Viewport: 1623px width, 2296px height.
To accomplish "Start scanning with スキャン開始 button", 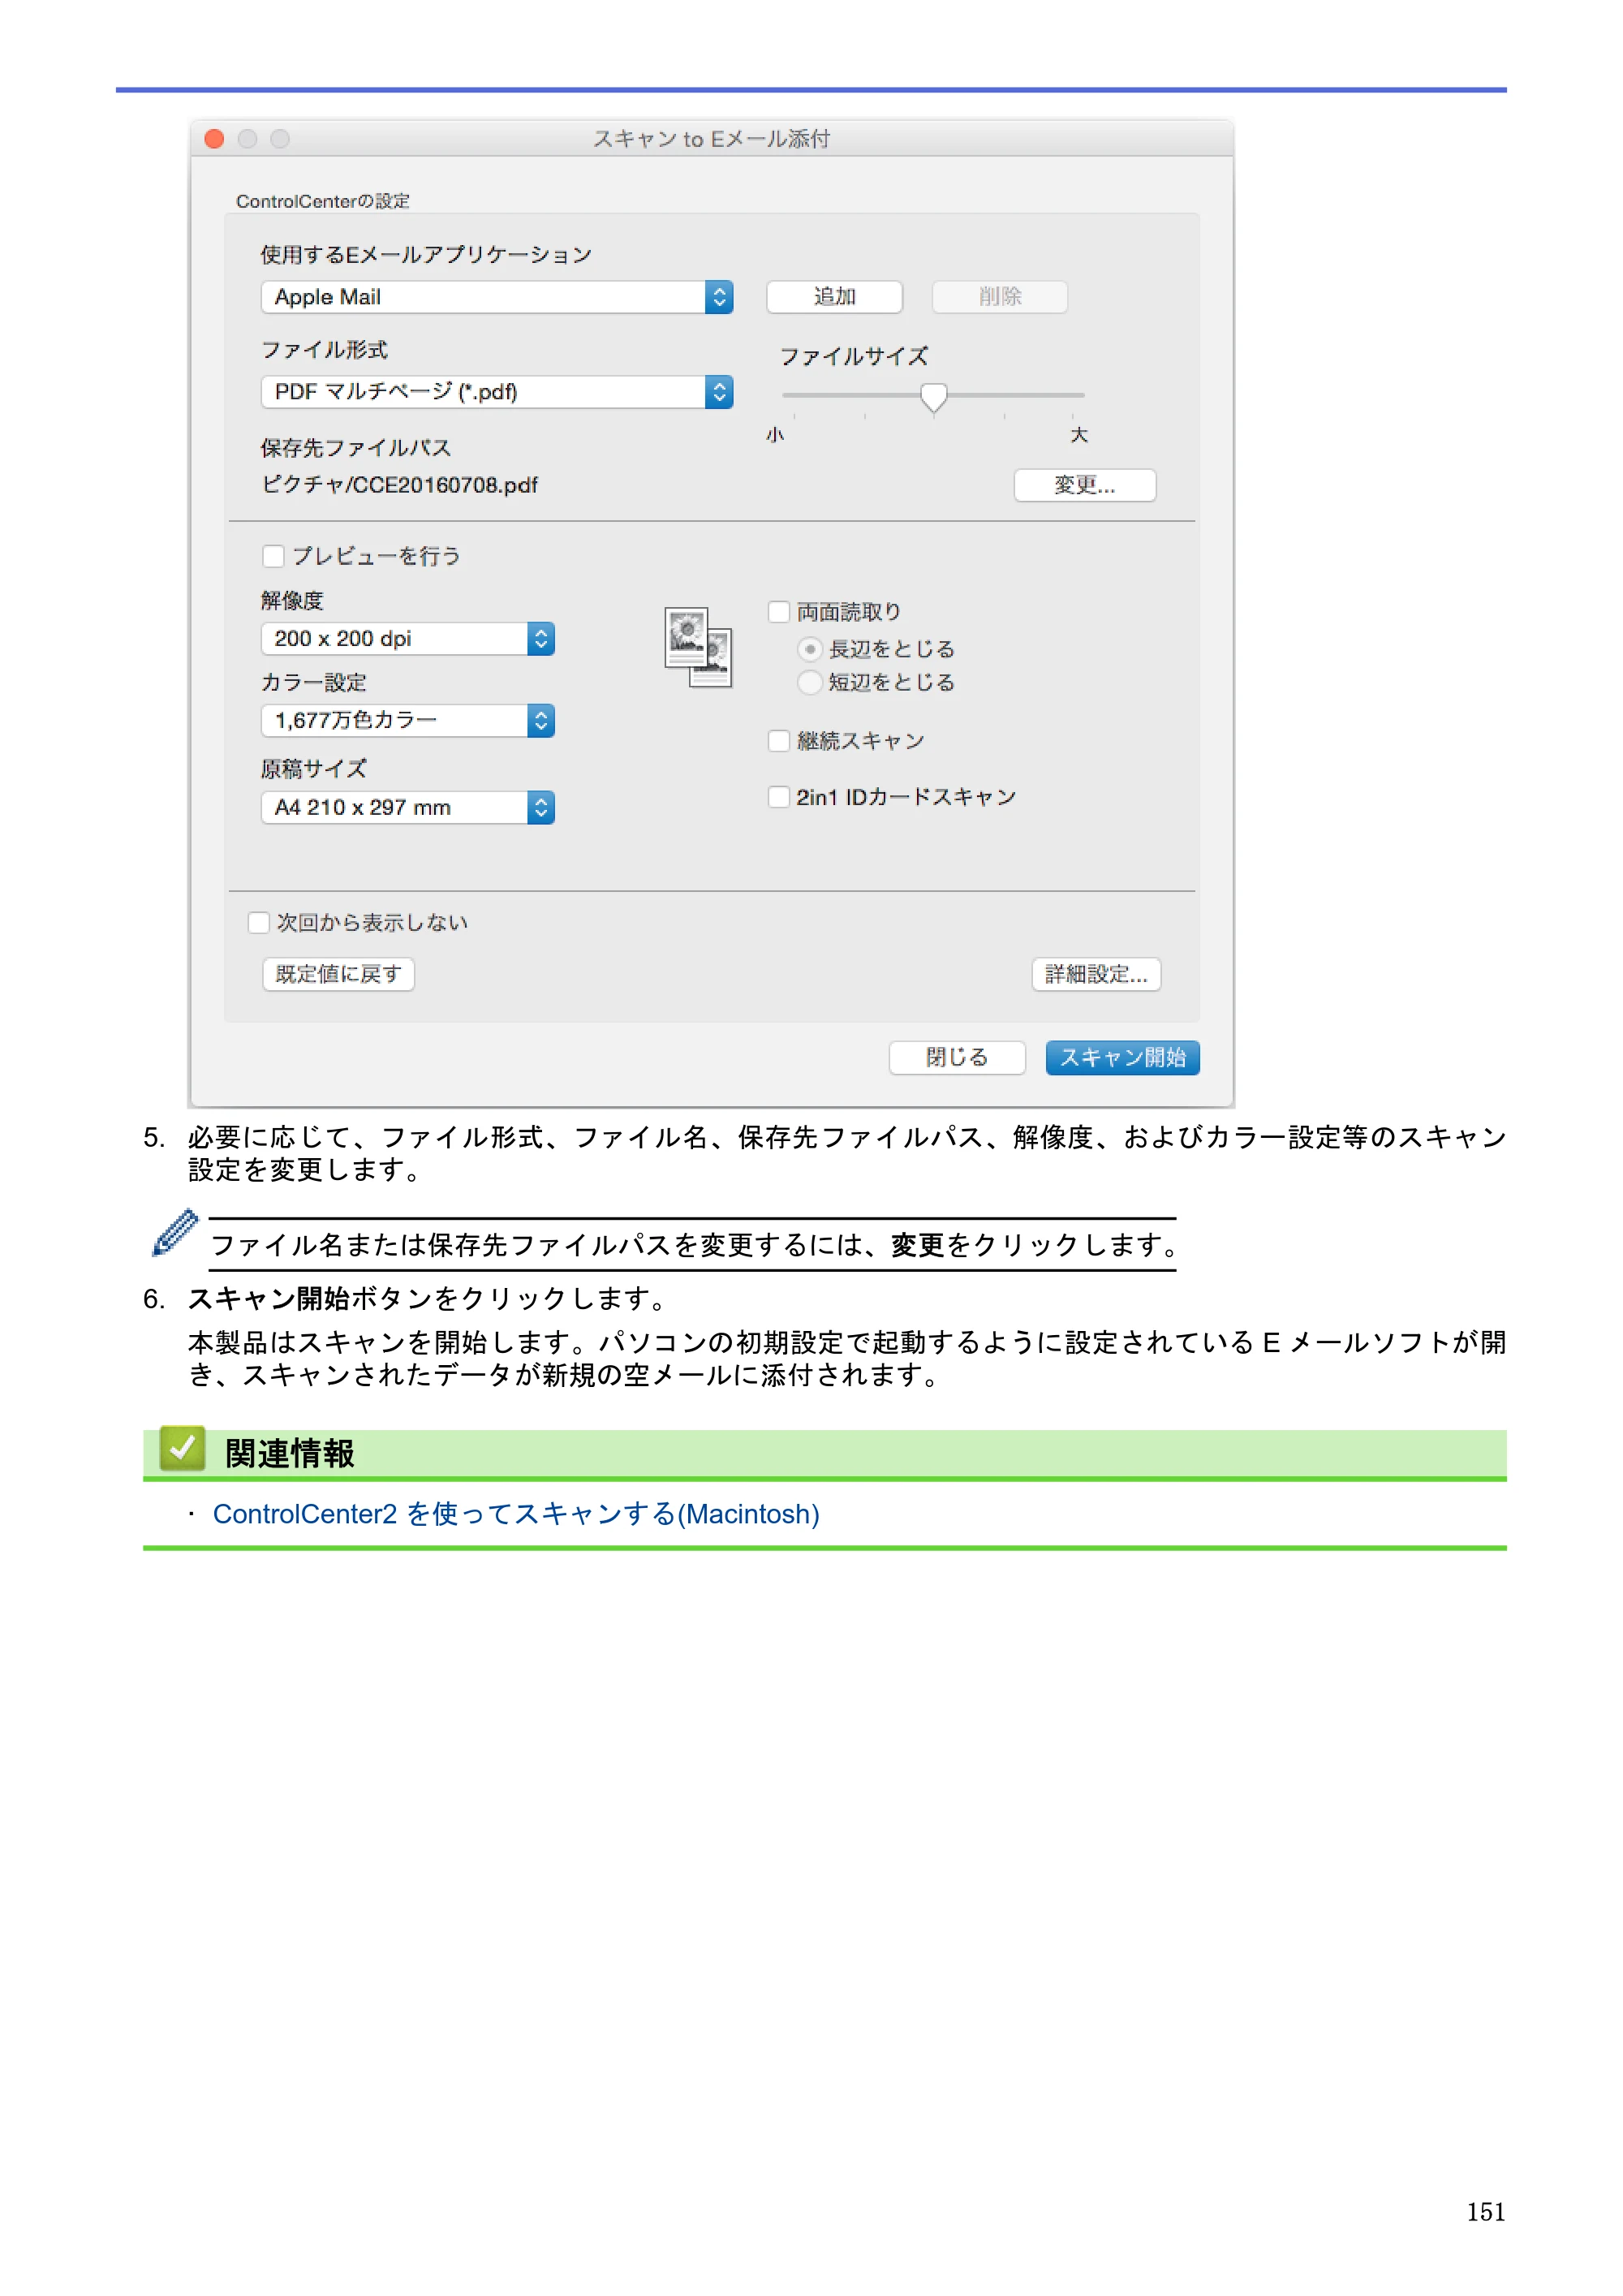I will coord(1123,1058).
